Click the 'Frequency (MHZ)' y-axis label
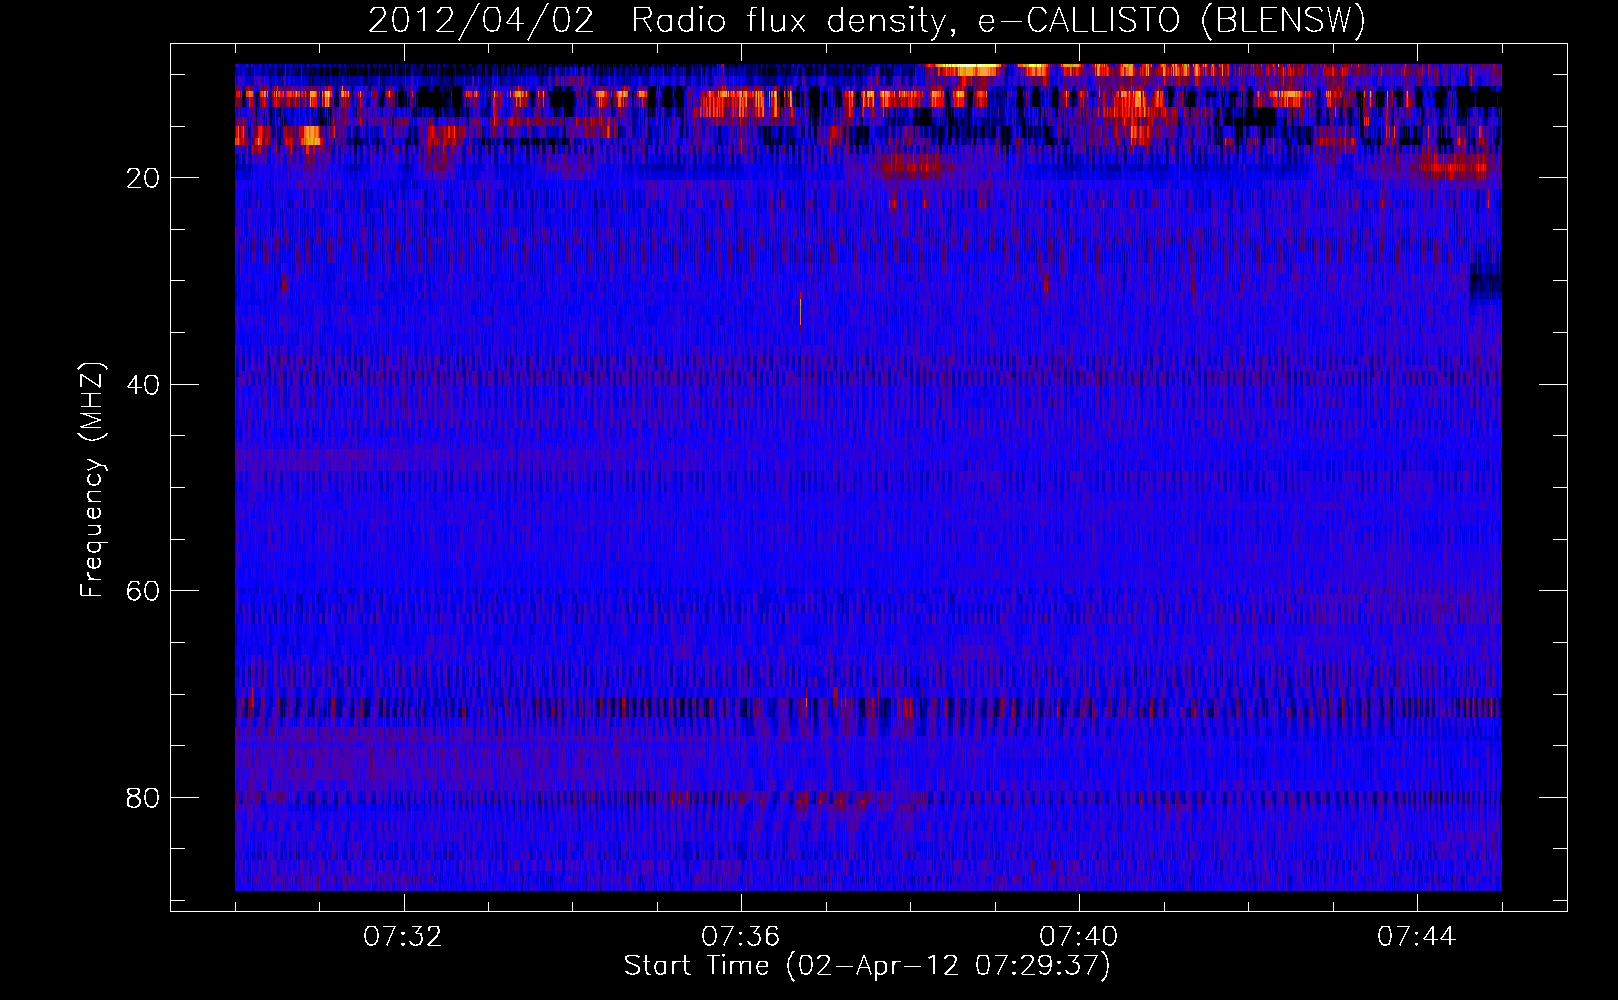This screenshot has height=1000, width=1618. pos(91,480)
